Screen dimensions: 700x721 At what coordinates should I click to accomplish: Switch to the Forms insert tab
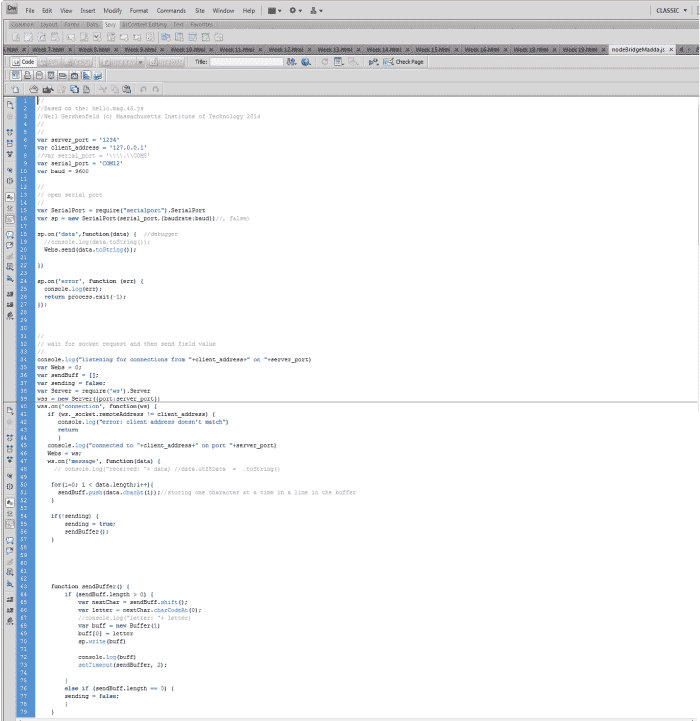click(71, 24)
